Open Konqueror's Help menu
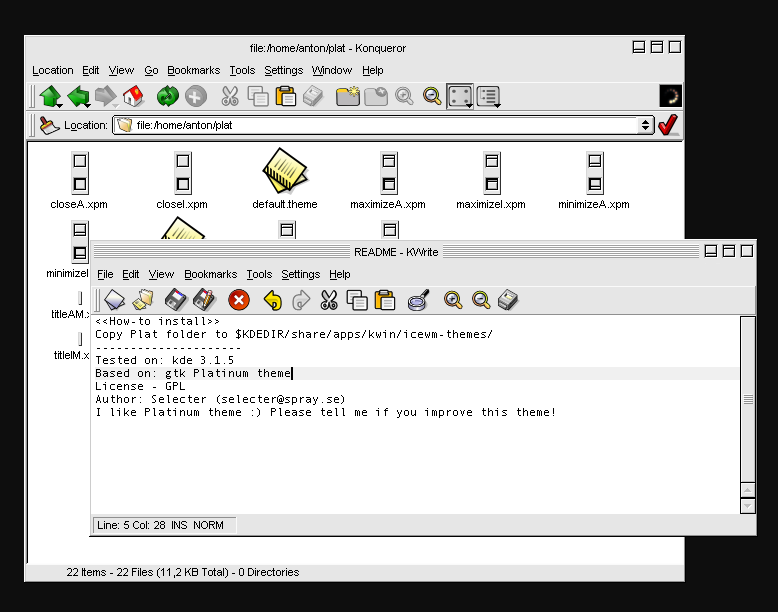This screenshot has width=778, height=612. [x=373, y=70]
